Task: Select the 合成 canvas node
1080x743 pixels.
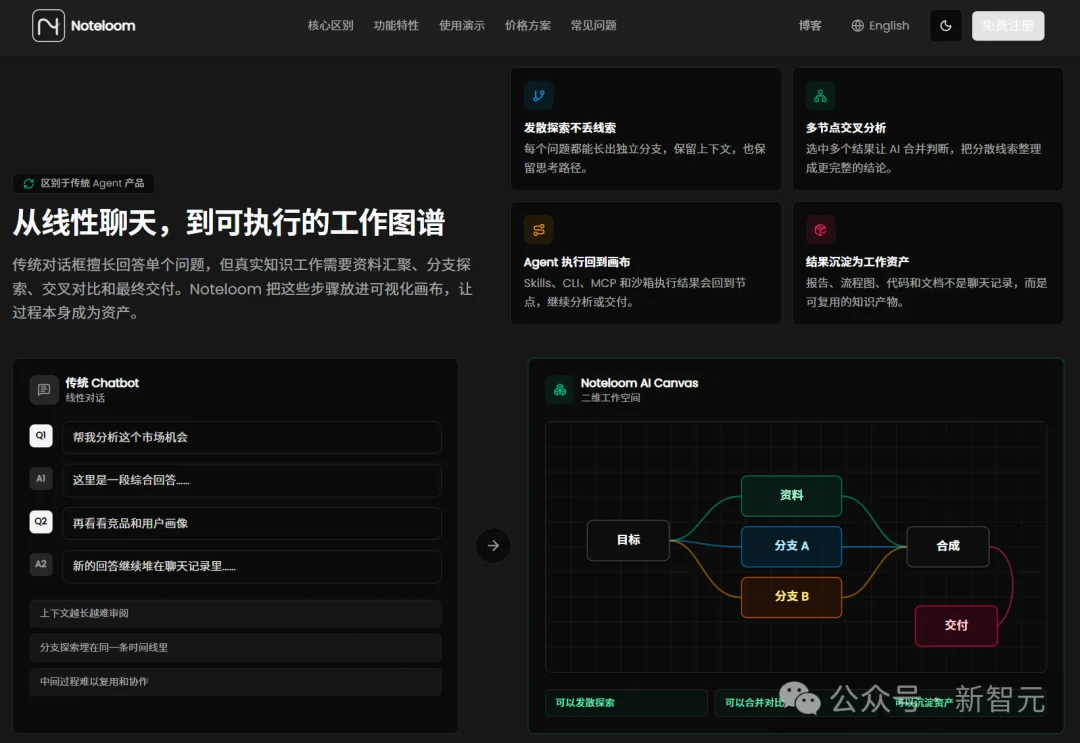Action: [x=948, y=546]
